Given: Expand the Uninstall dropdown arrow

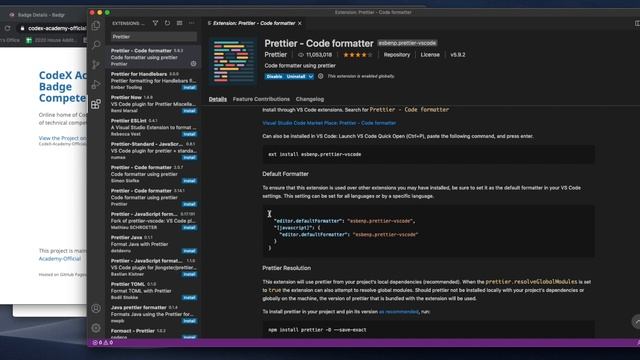Looking at the screenshot, I should [311, 76].
